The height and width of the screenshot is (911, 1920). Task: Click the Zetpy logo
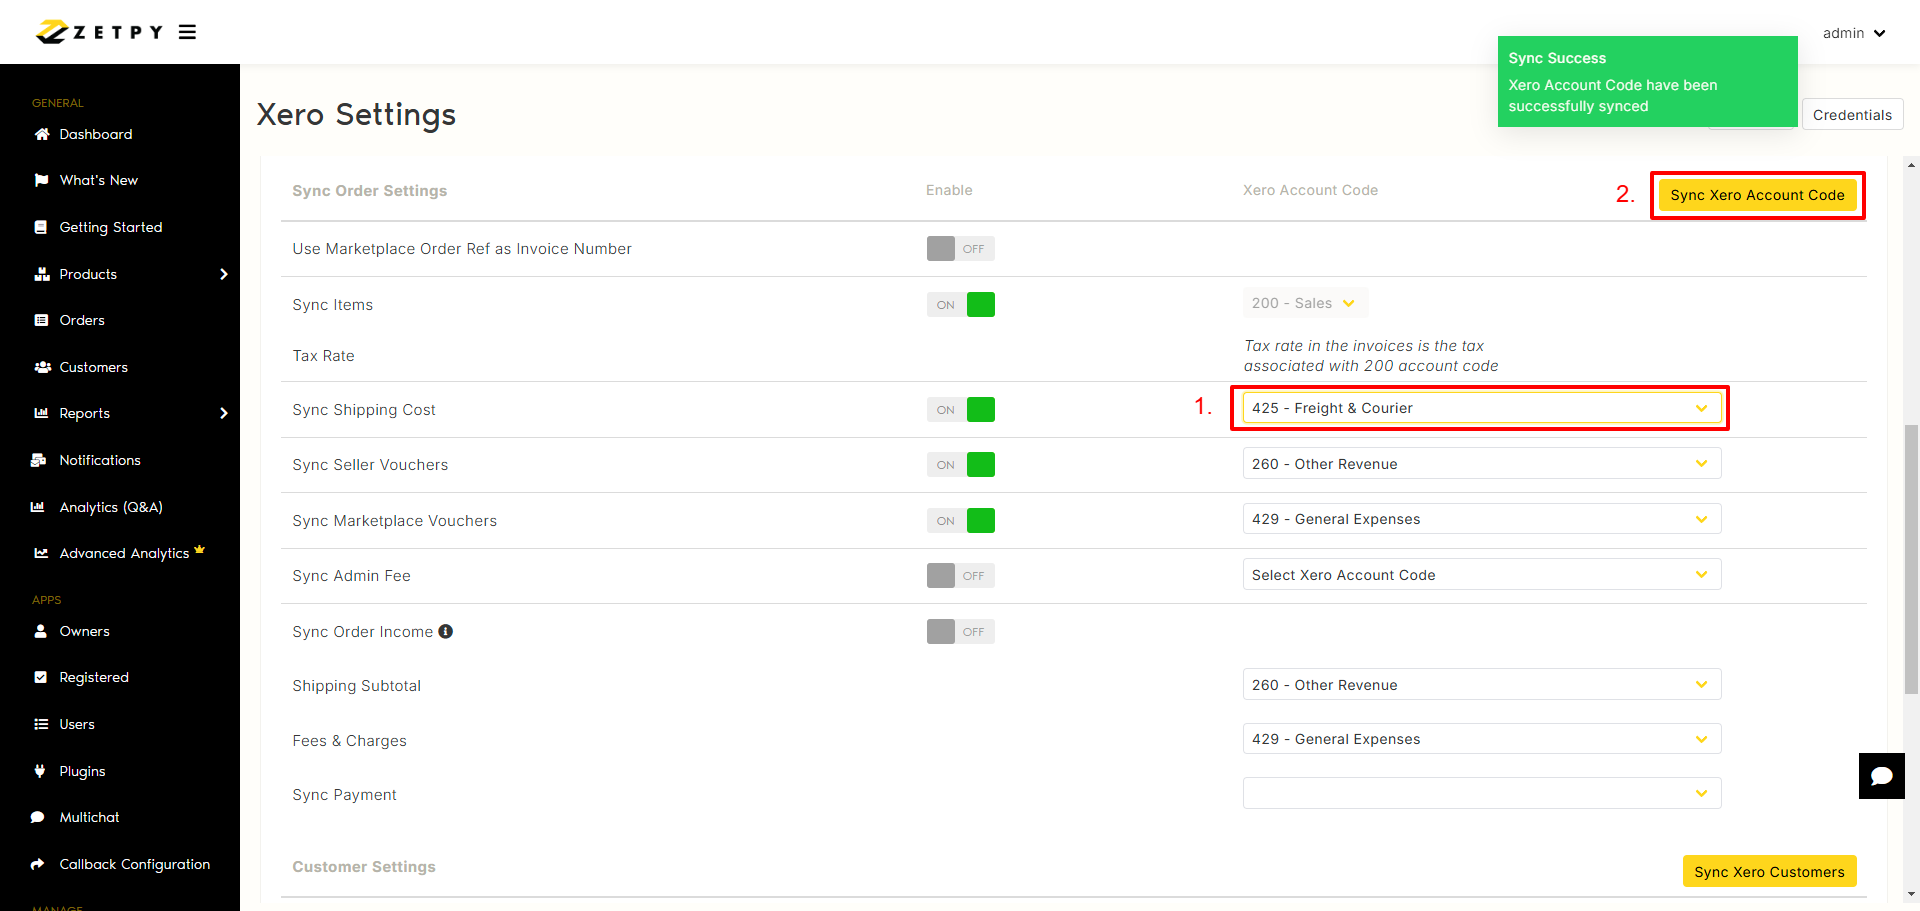tap(99, 32)
